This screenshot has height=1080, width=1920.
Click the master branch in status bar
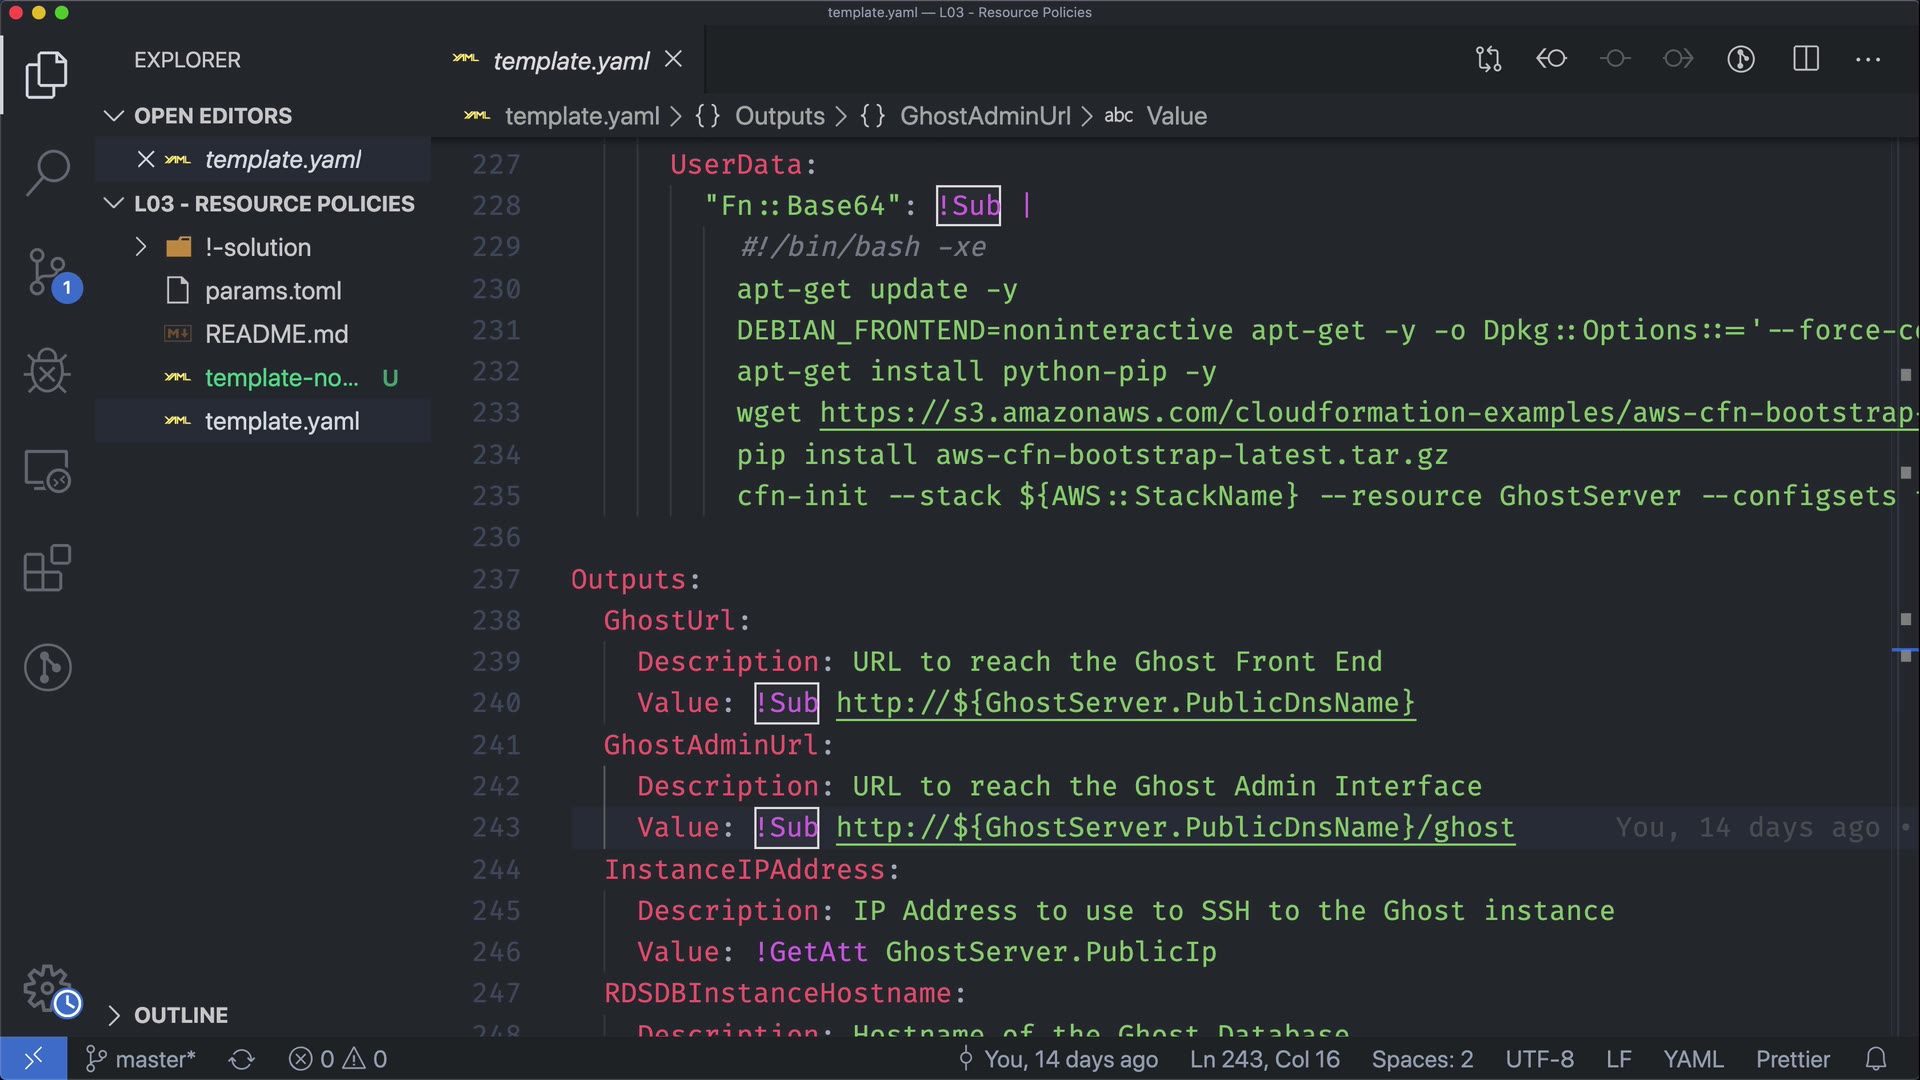pos(141,1059)
